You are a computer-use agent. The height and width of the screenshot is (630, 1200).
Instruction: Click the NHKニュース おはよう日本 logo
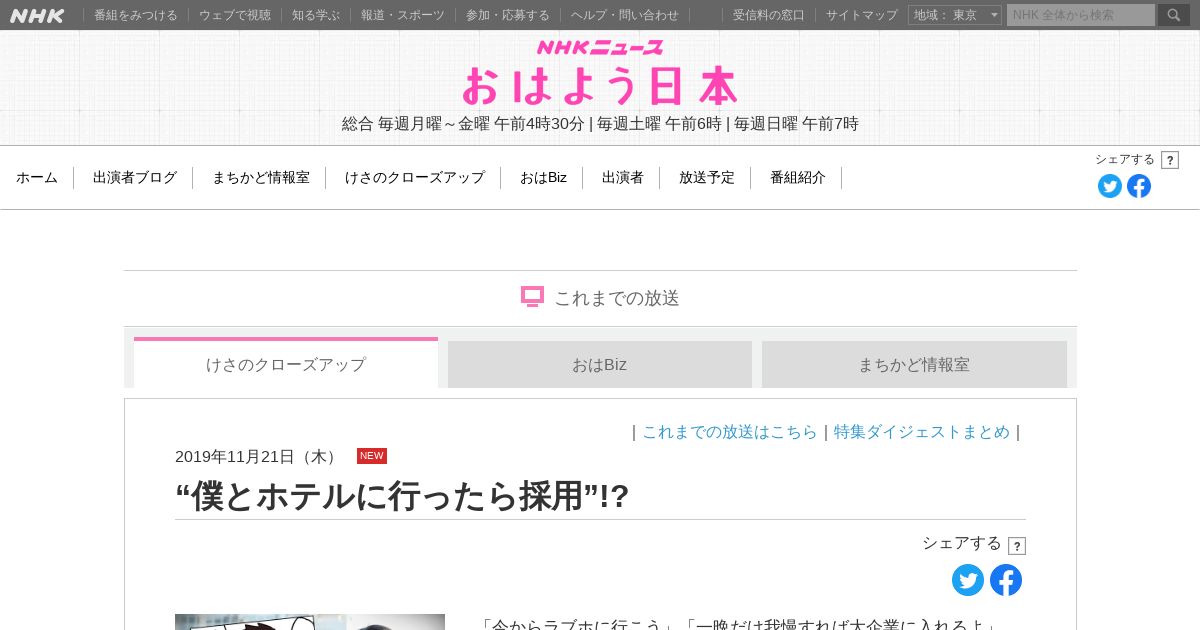[600, 74]
